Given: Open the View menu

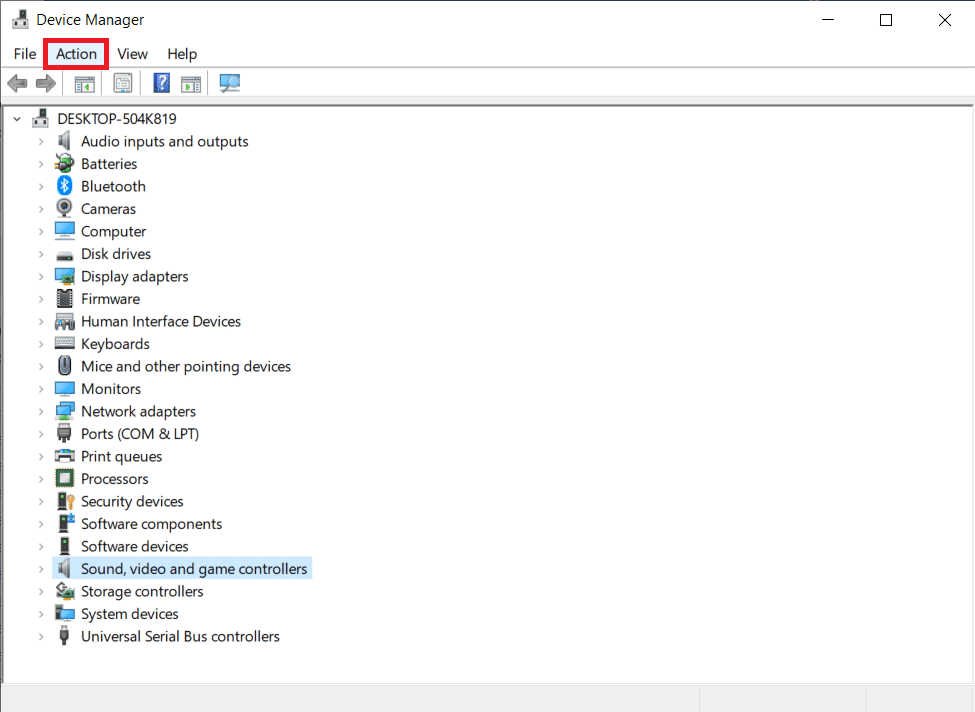Looking at the screenshot, I should (x=132, y=54).
